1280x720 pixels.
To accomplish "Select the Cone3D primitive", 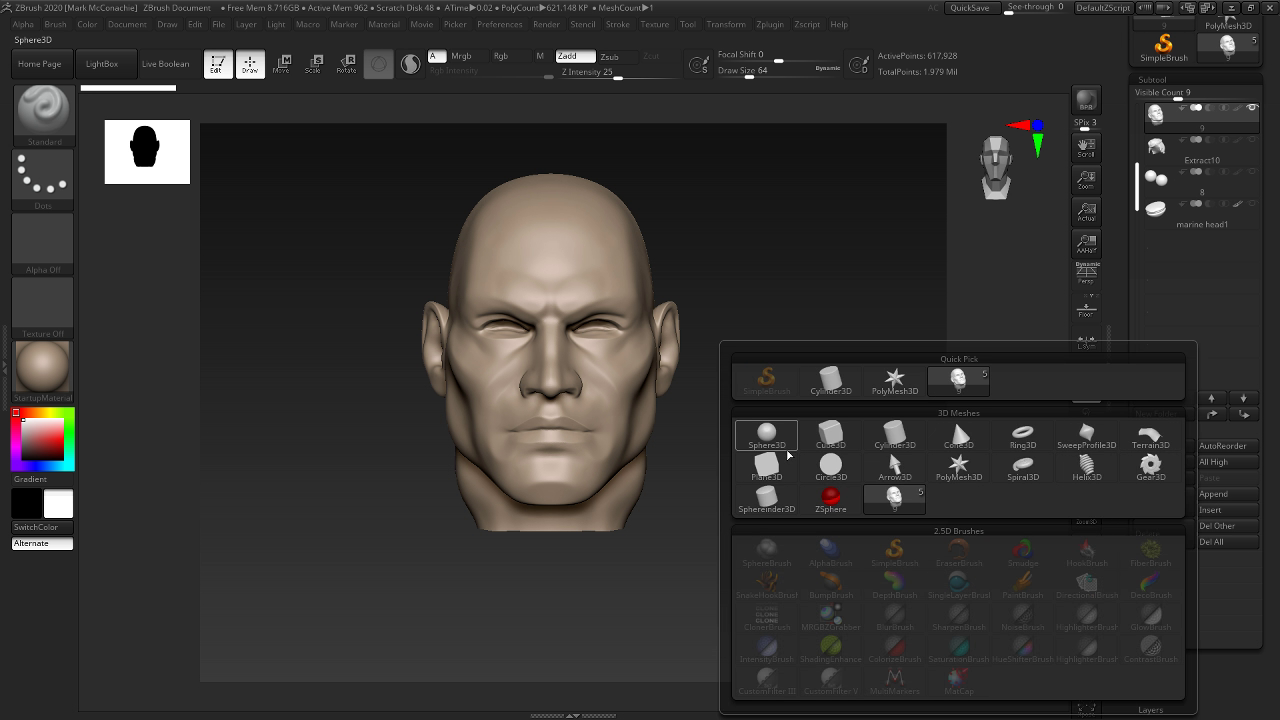I will point(958,436).
